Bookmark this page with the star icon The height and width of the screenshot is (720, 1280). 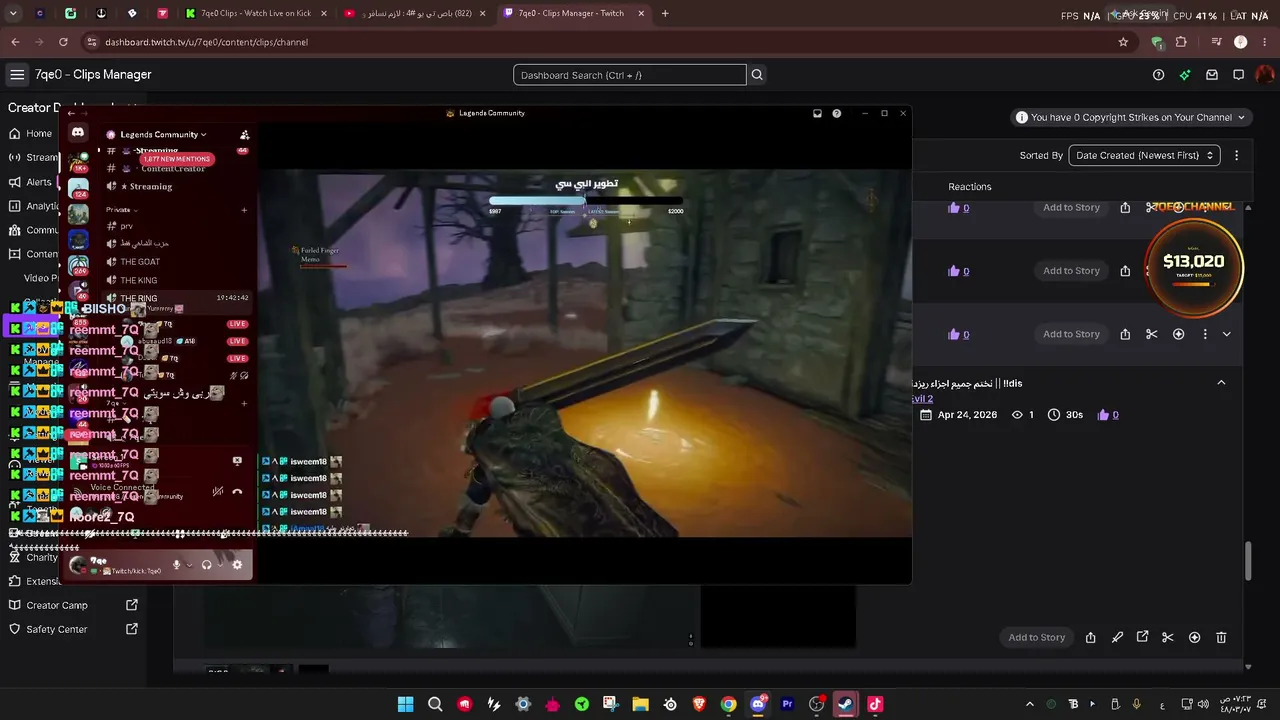(1123, 42)
